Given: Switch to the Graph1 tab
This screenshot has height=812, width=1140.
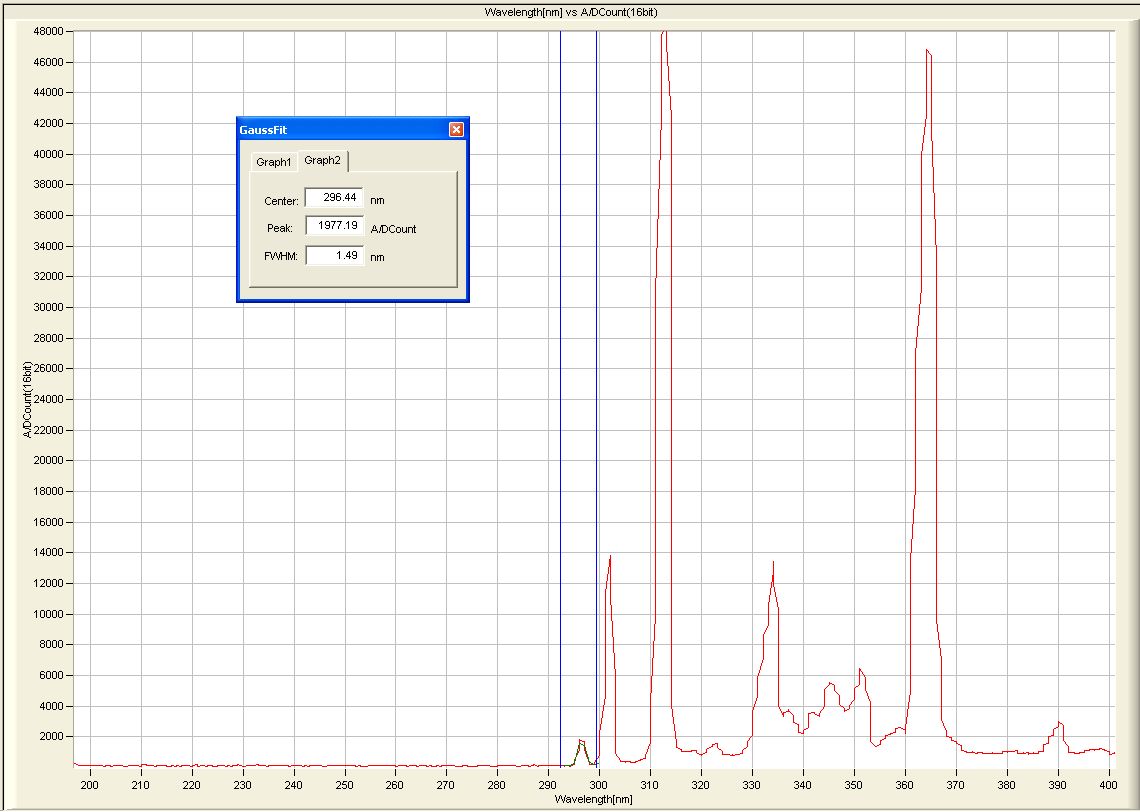Looking at the screenshot, I should [x=273, y=162].
